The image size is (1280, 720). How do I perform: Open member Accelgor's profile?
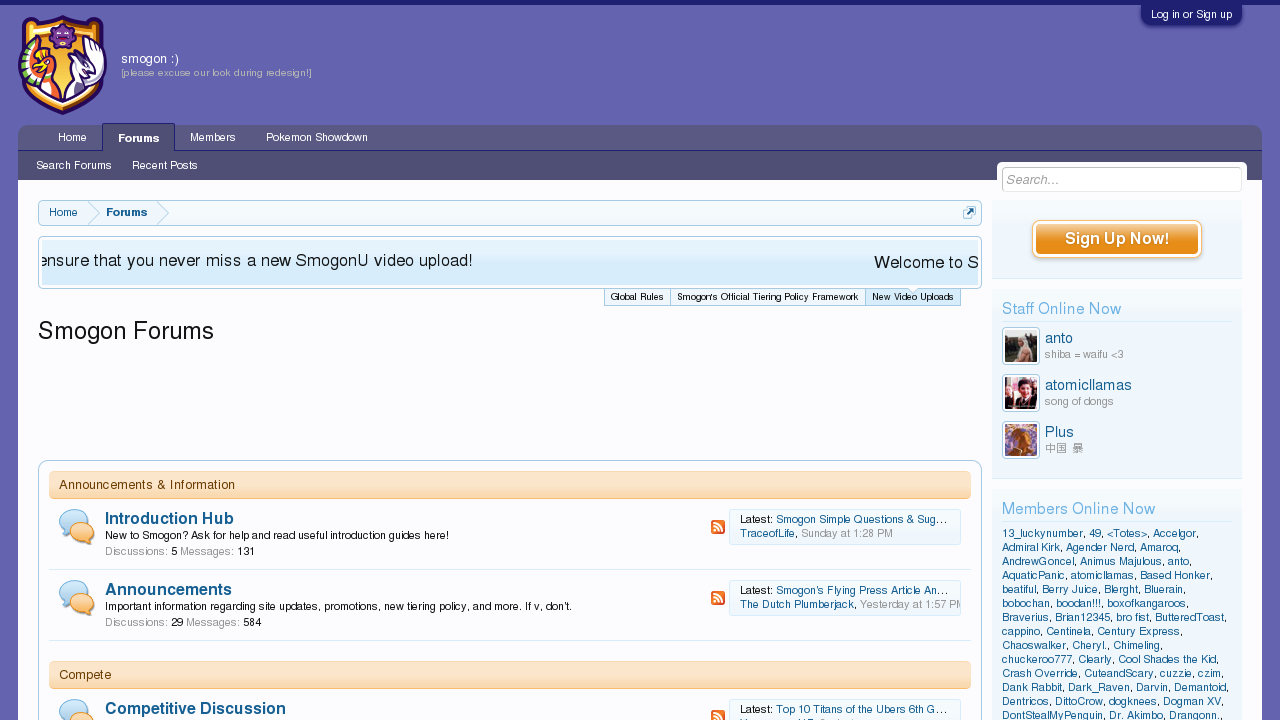point(1174,533)
